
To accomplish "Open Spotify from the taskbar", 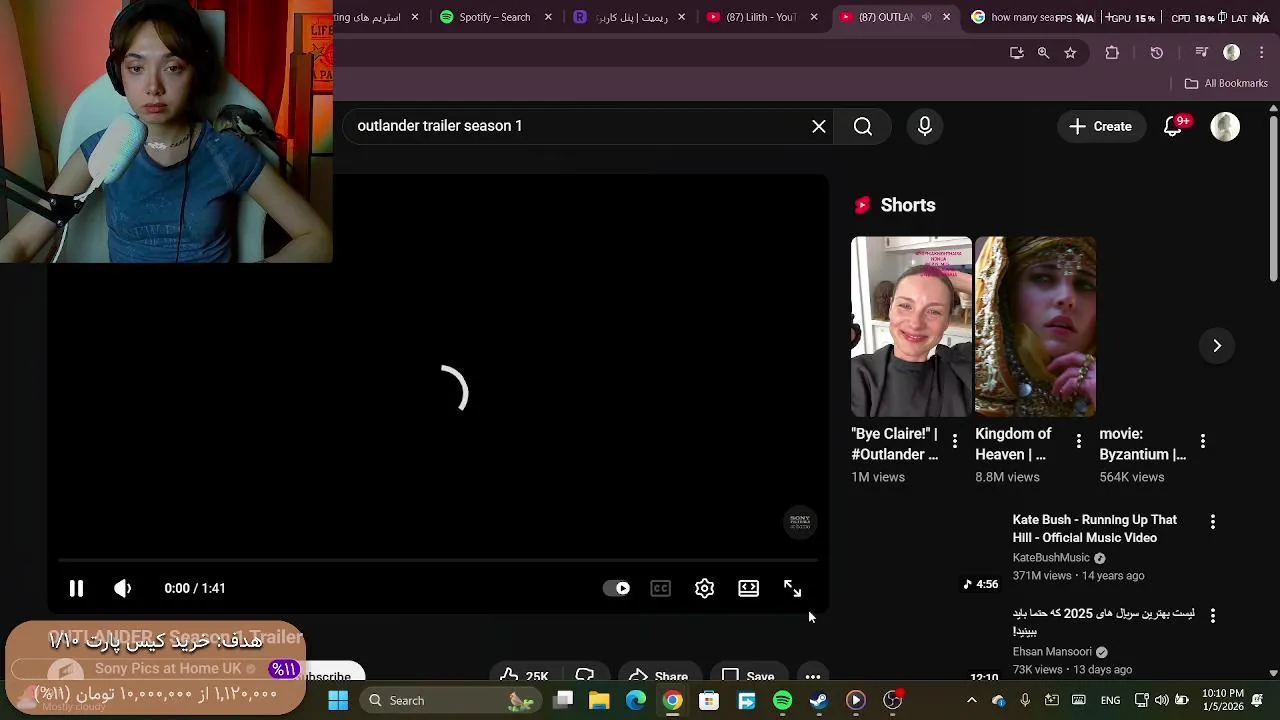I will (x=783, y=700).
